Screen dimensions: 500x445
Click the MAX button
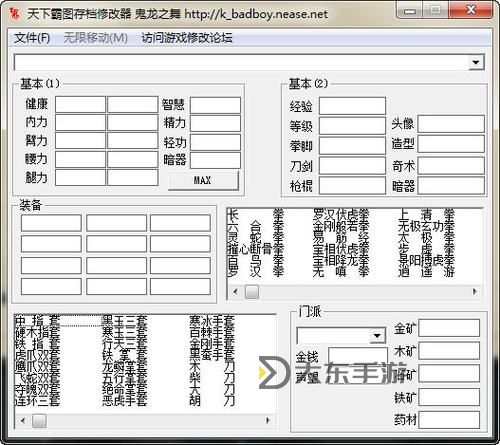pos(203,181)
